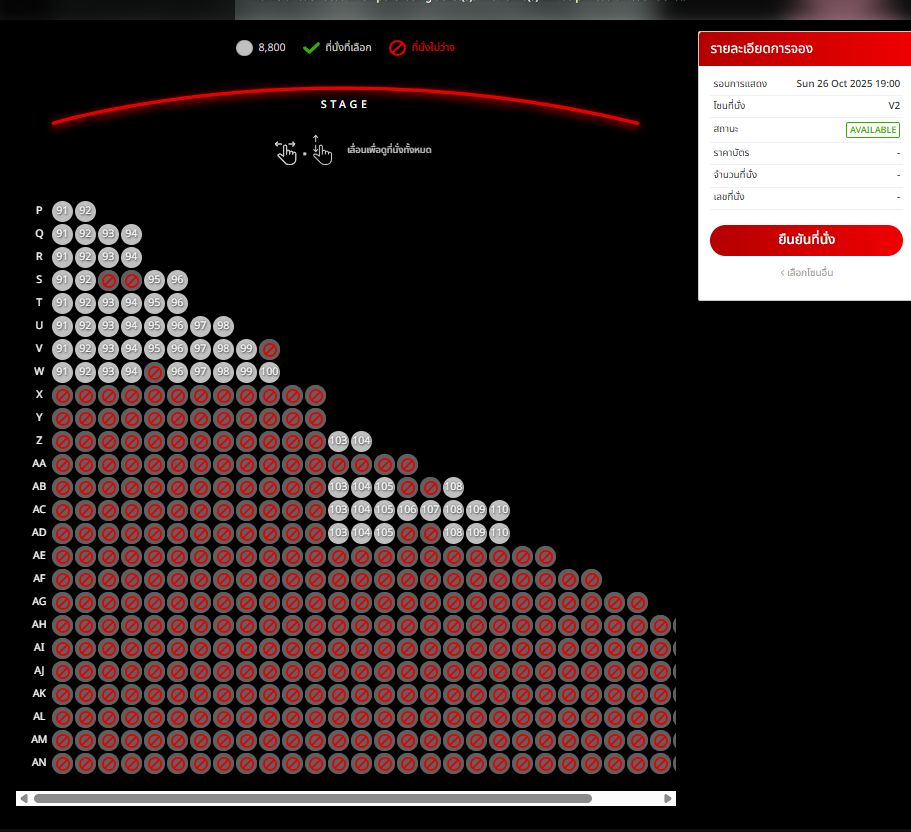Click the grey 8,800 price legend circle
The height and width of the screenshot is (832, 911).
245,48
